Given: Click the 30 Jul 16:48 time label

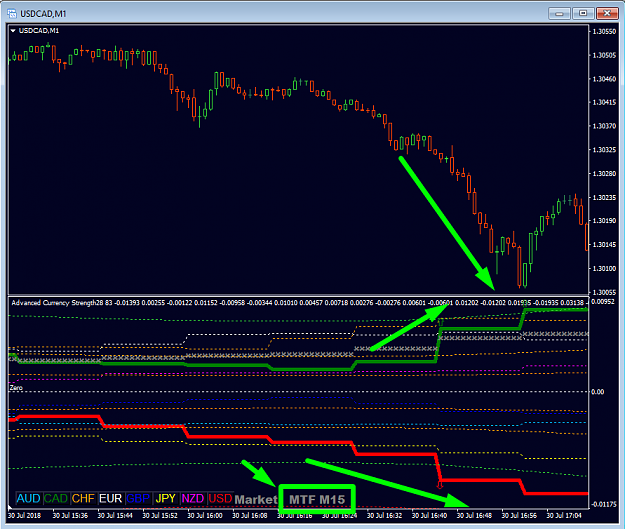Looking at the screenshot, I should [x=474, y=515].
